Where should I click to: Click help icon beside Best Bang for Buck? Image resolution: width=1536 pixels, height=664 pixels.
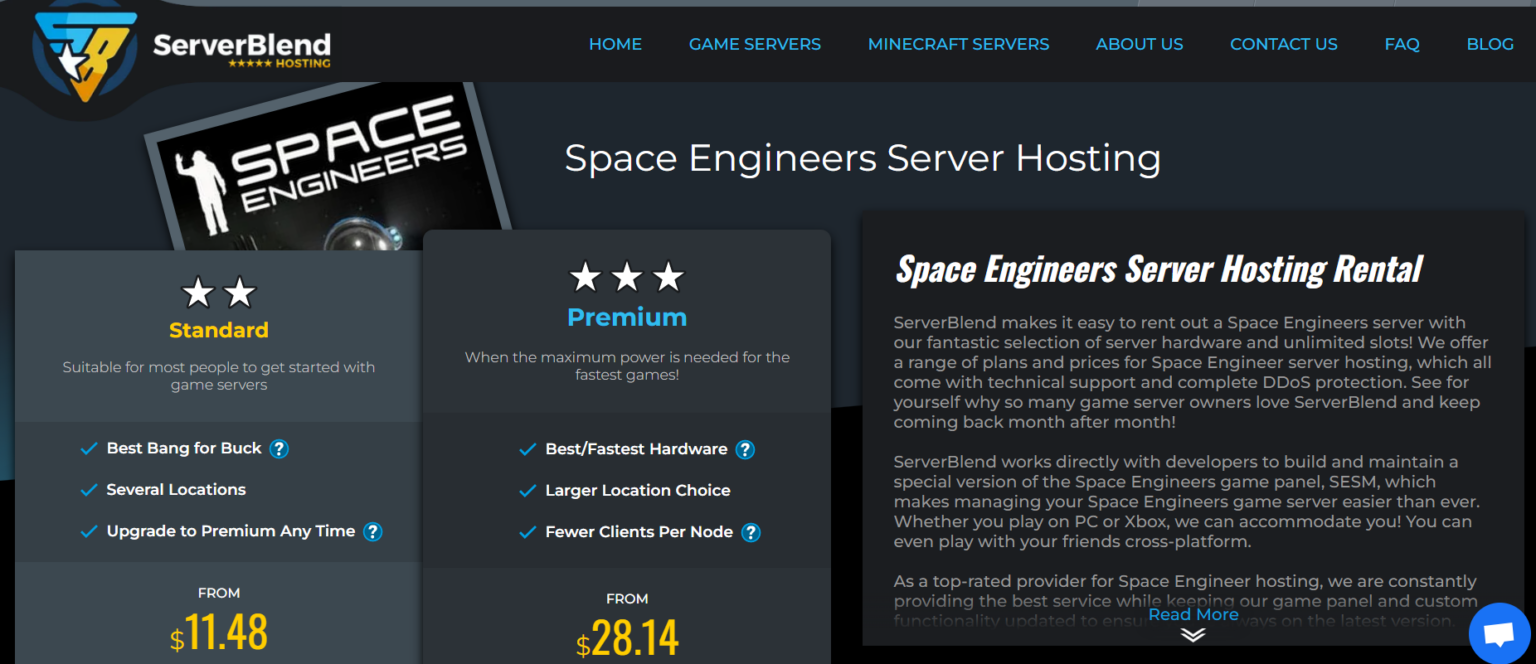click(x=280, y=449)
